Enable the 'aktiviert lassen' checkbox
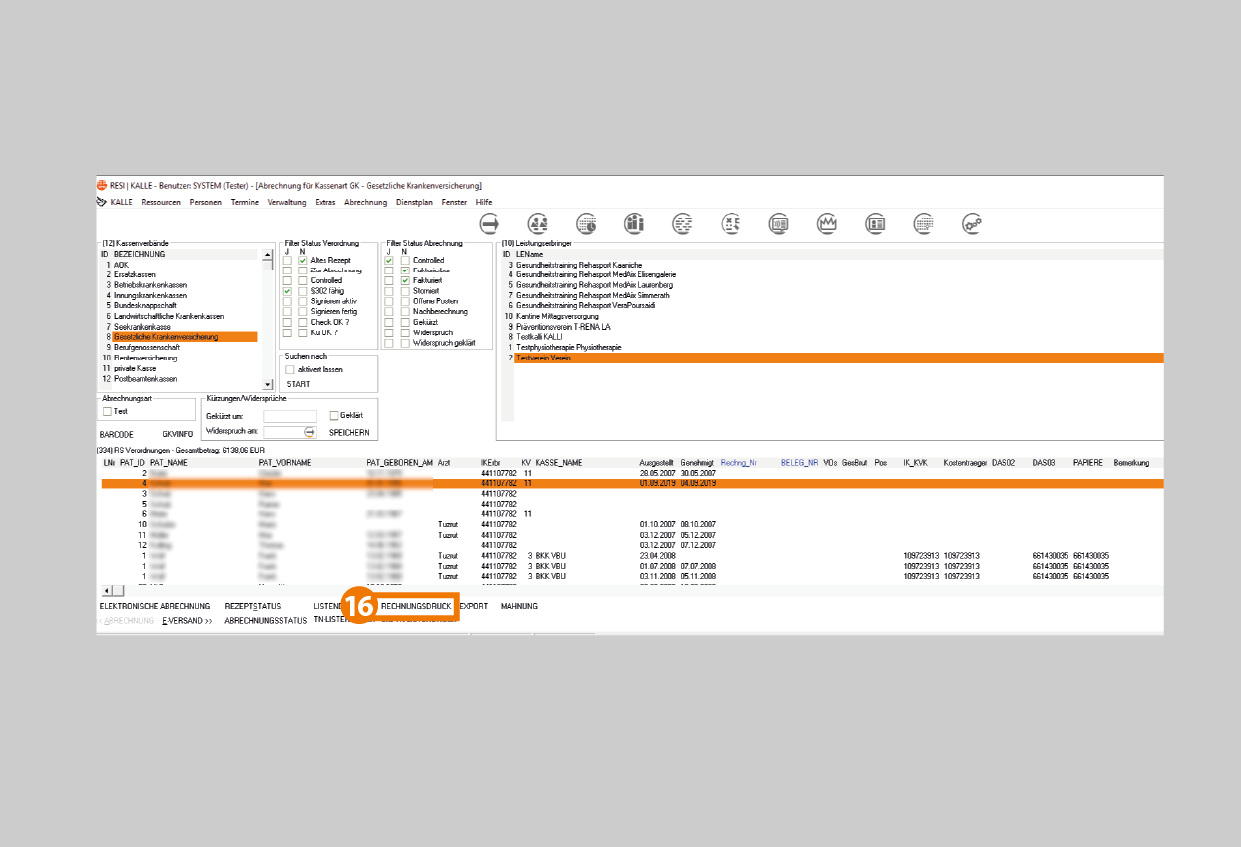Screen dimensions: 1241x847 (290, 369)
